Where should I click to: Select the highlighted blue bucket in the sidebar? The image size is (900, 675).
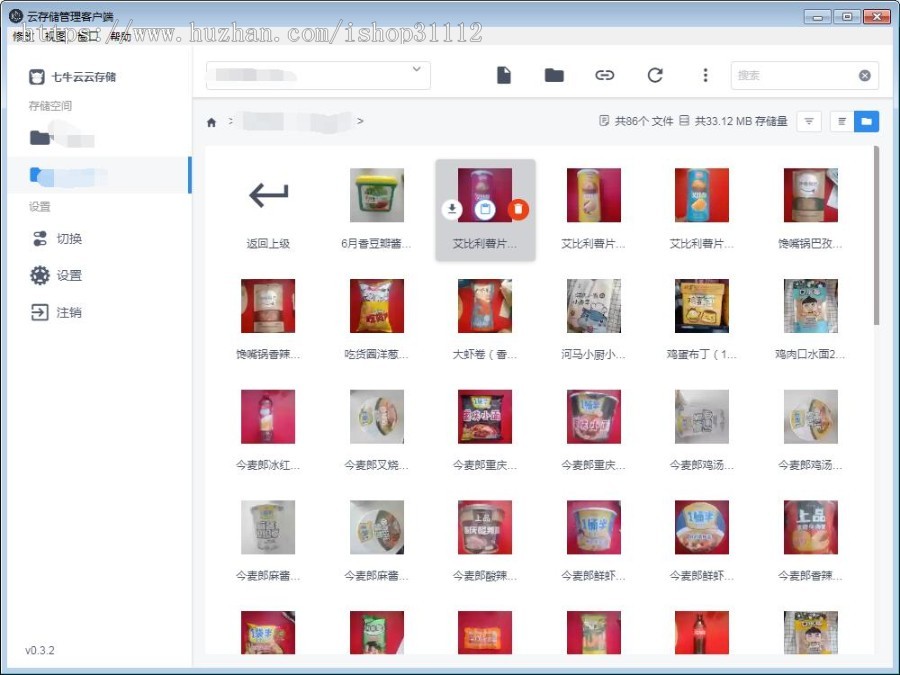point(98,175)
